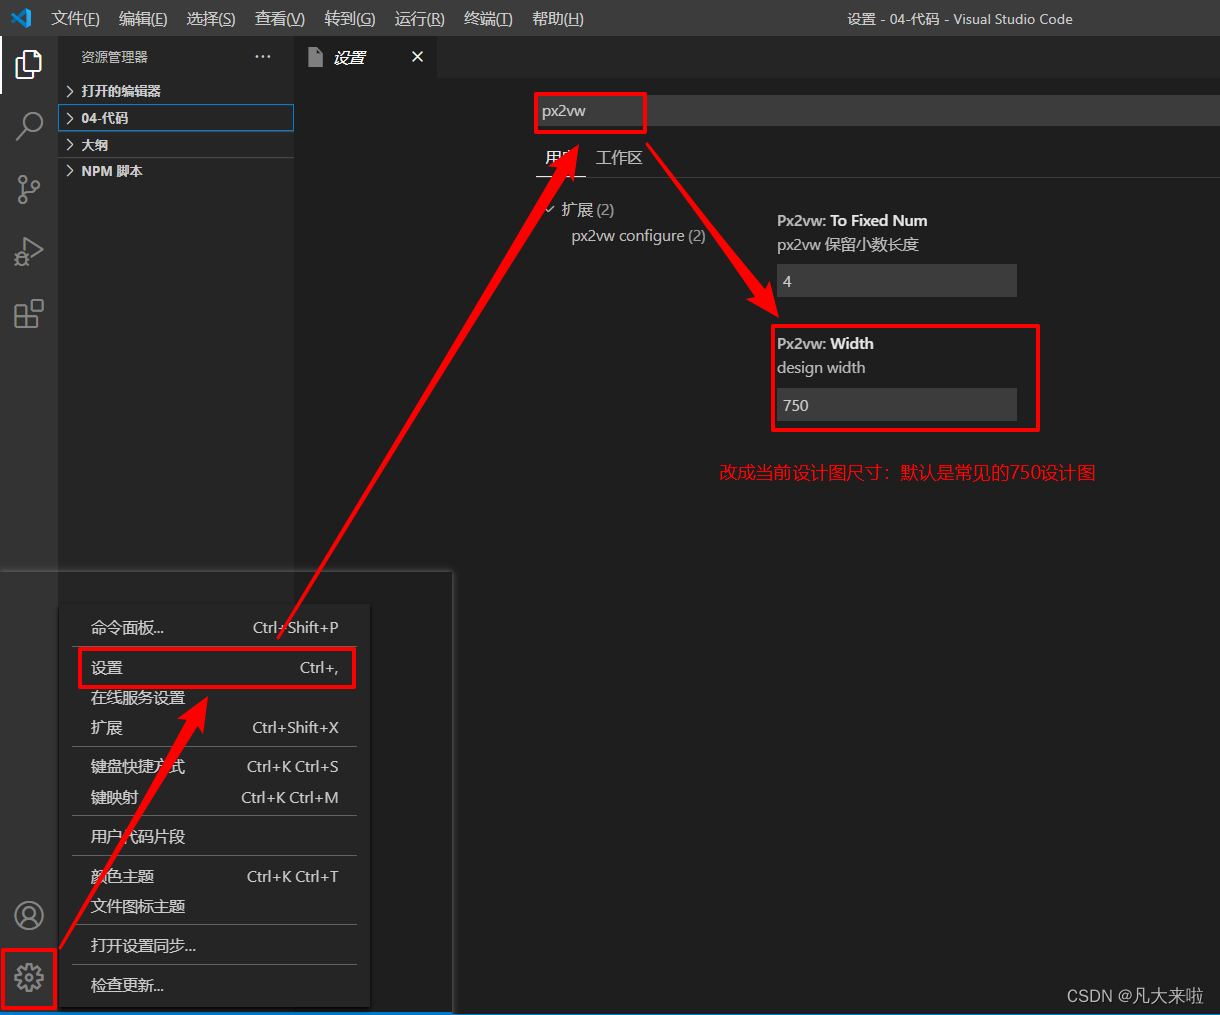Click the VS Code logo icon

pos(21,18)
